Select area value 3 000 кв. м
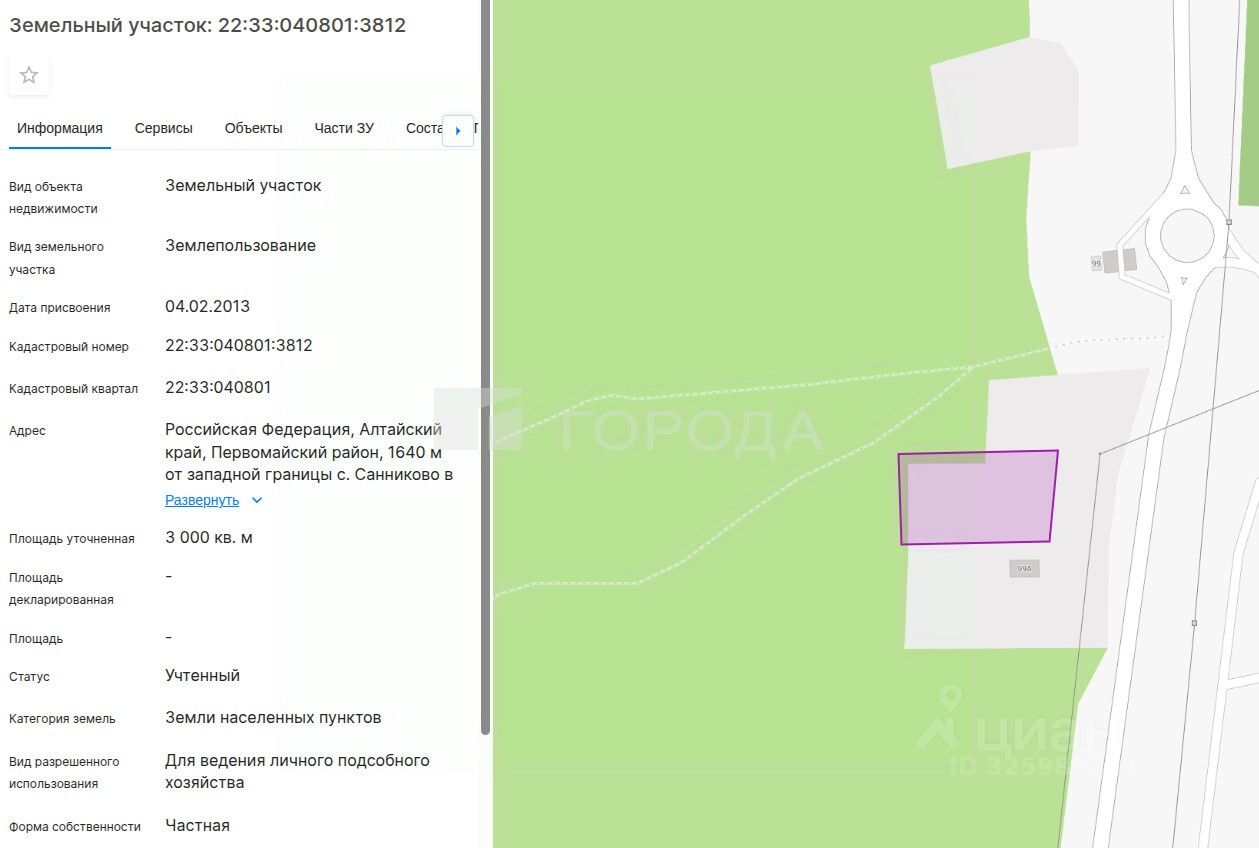This screenshot has height=848, width=1259. click(x=209, y=538)
